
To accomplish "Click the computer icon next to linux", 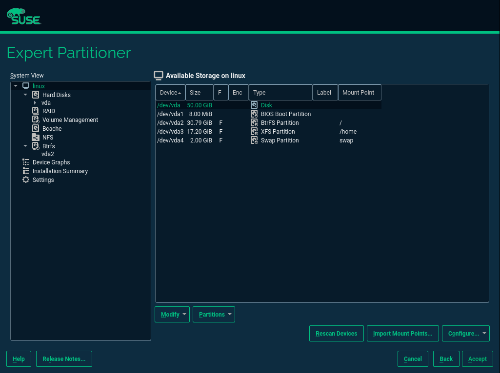I will tap(26, 86).
